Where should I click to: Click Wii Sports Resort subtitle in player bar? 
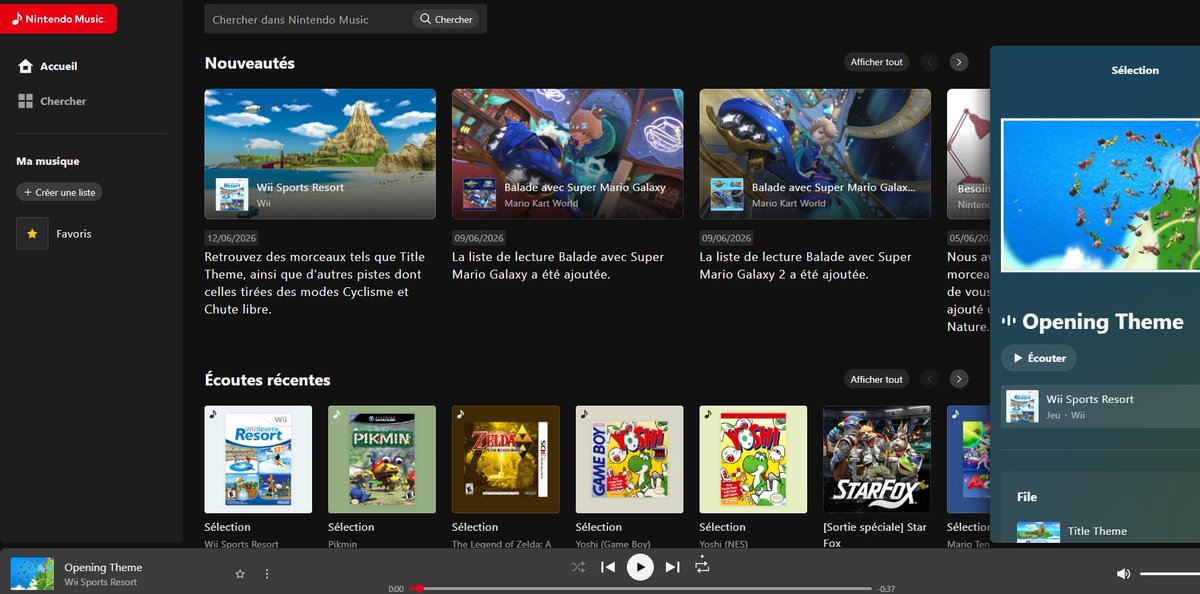coord(101,582)
